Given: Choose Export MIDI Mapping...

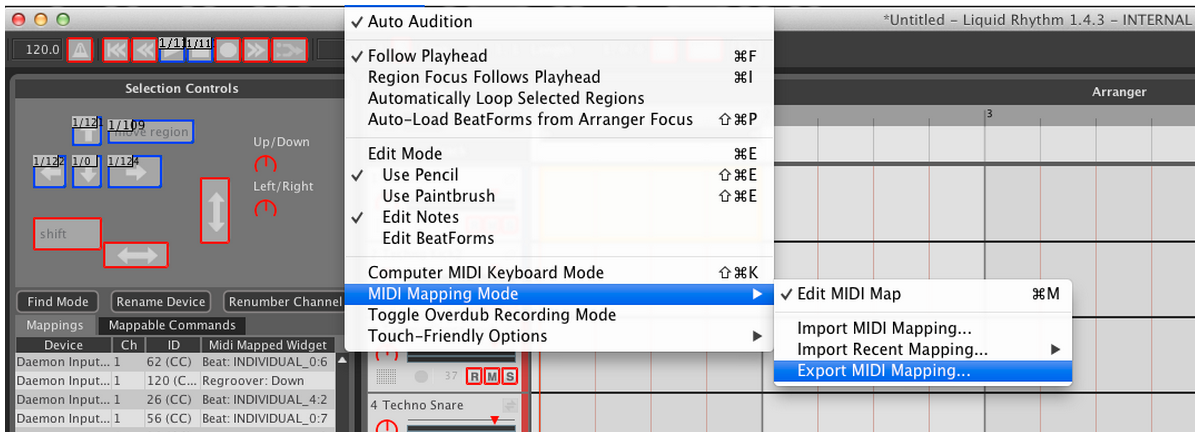Looking at the screenshot, I should (x=923, y=371).
